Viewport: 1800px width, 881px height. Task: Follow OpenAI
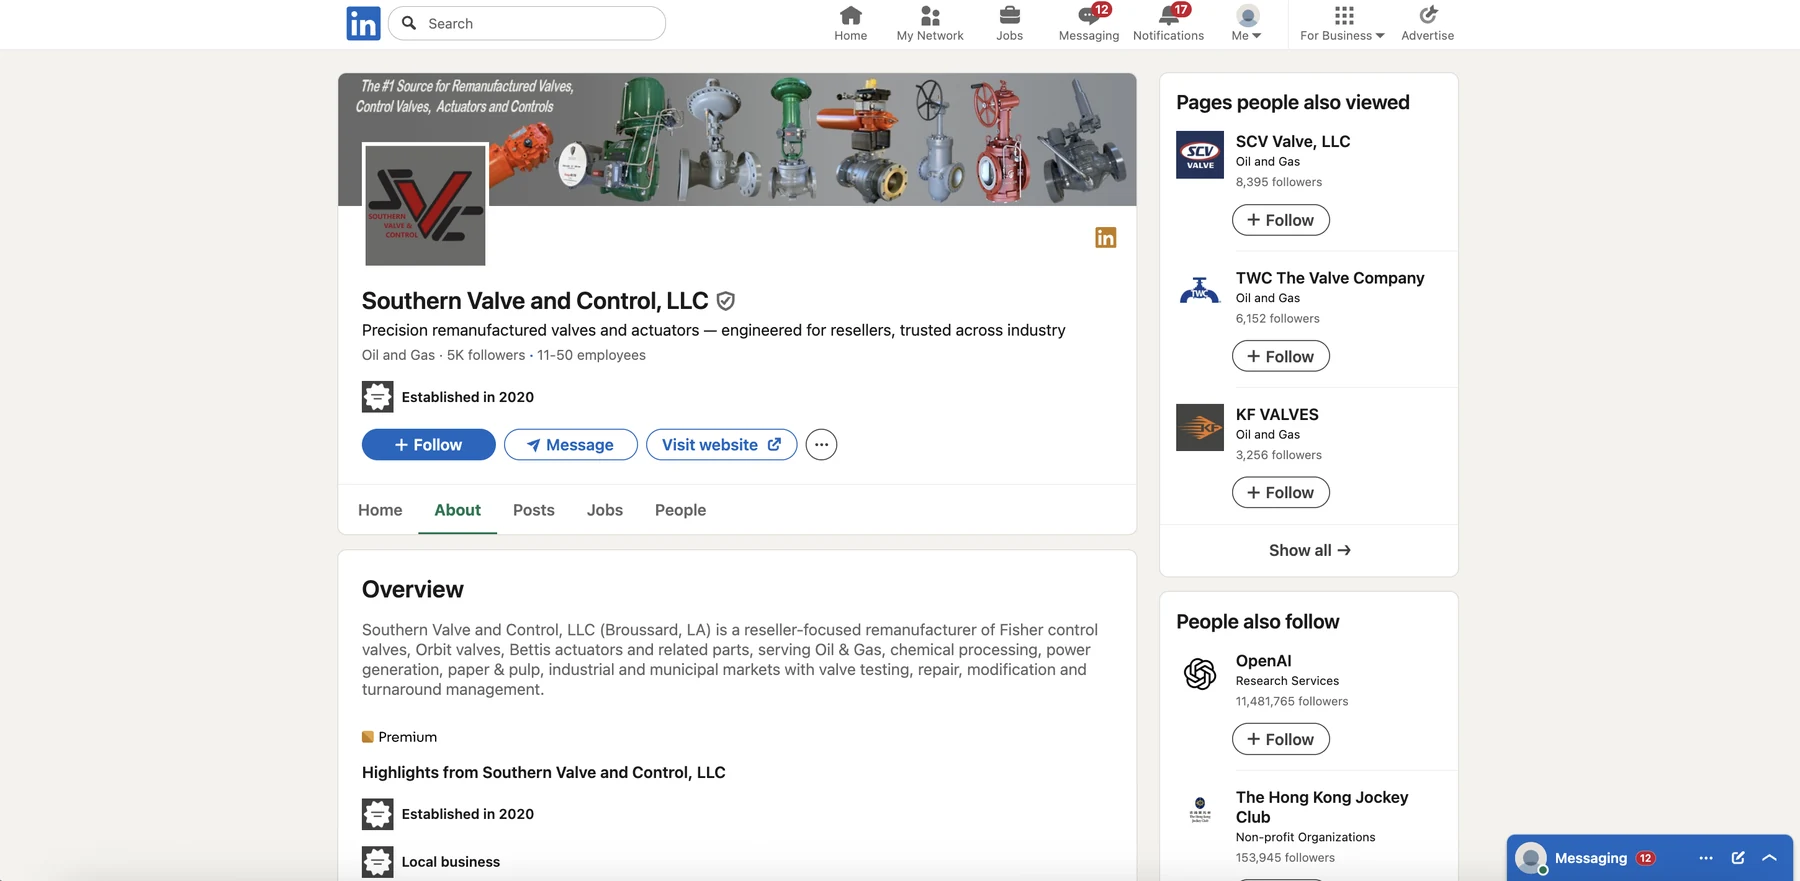point(1281,739)
